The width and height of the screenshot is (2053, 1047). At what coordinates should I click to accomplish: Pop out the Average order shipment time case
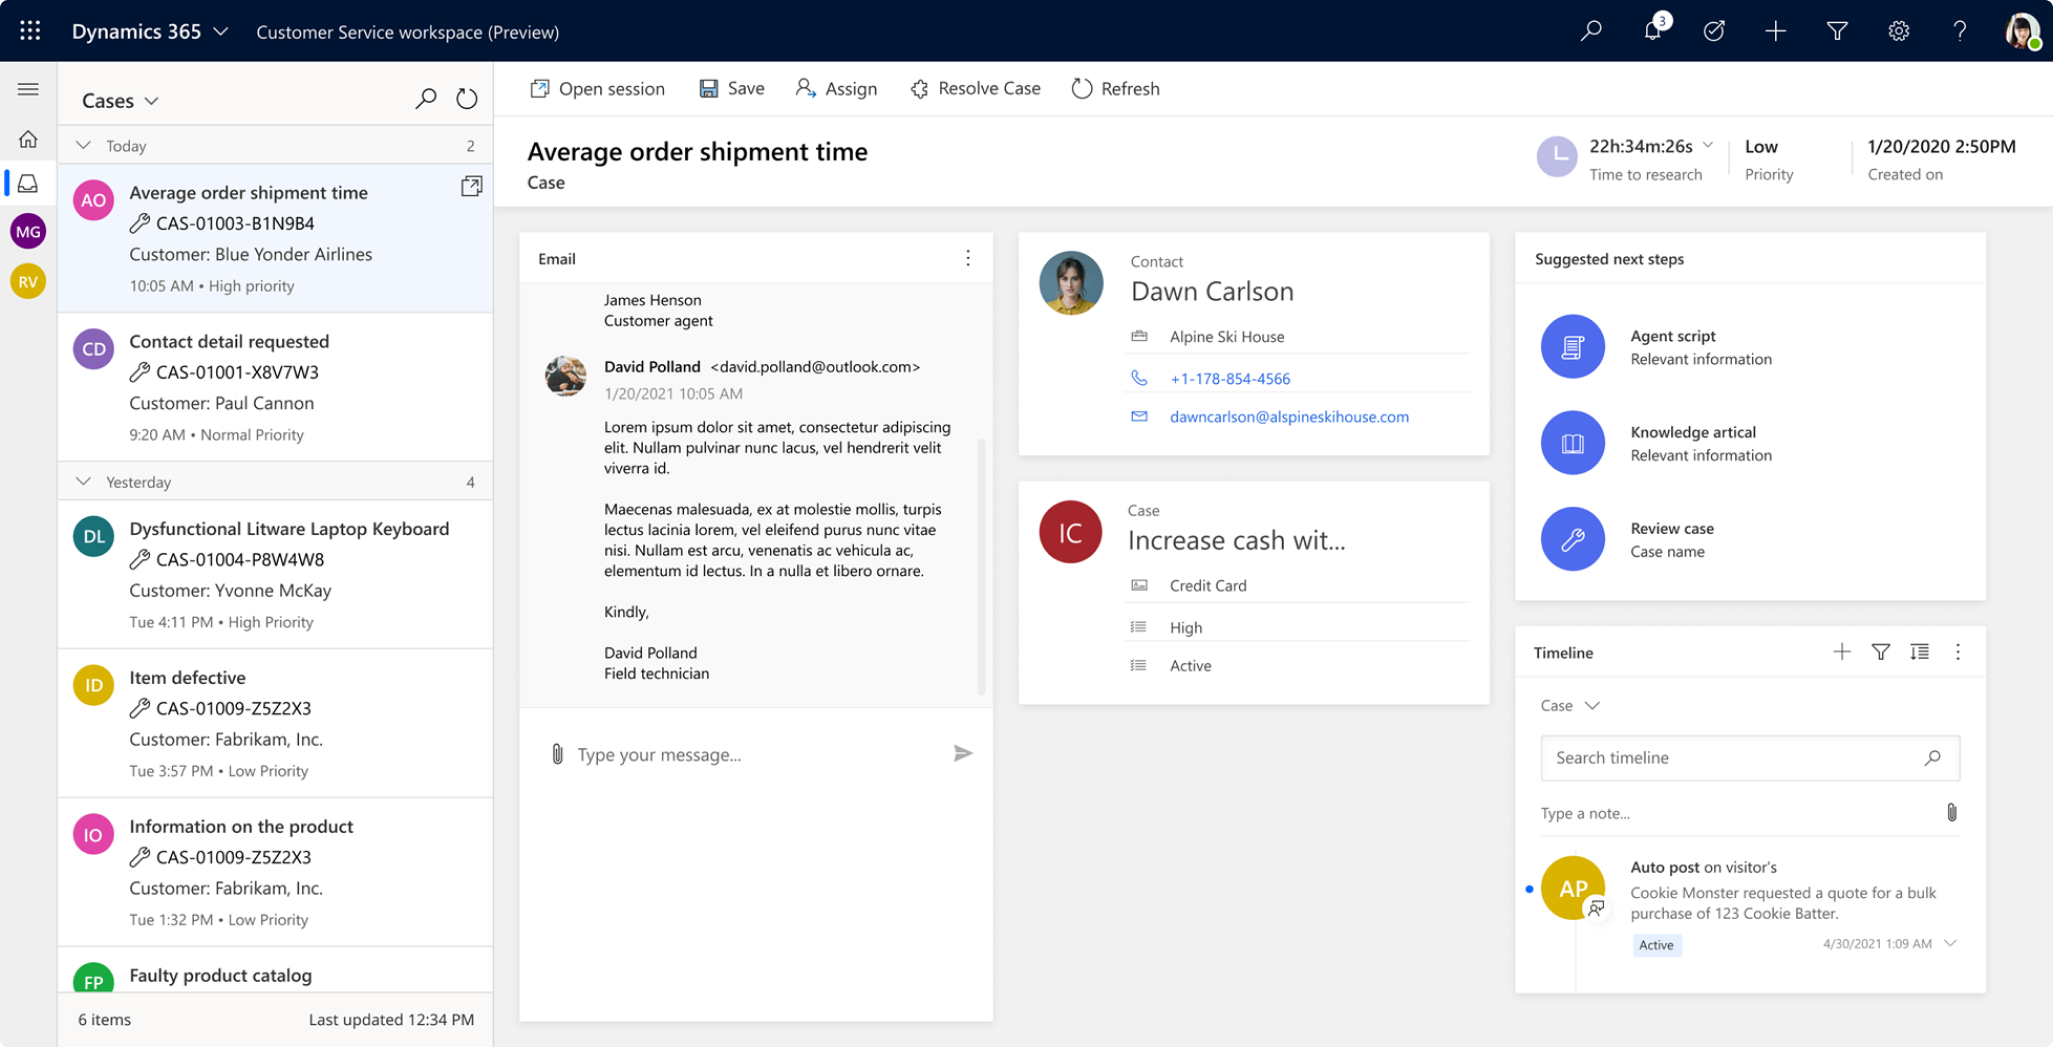pos(471,186)
